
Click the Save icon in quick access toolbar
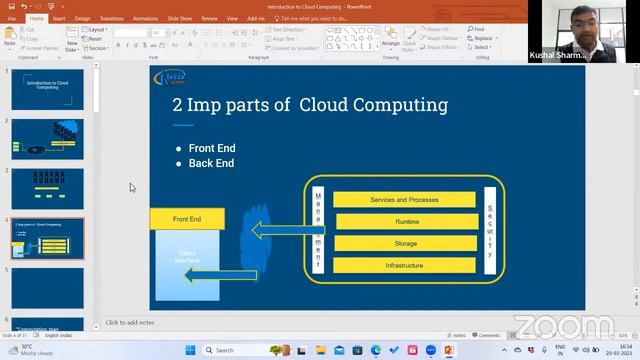coord(11,6)
